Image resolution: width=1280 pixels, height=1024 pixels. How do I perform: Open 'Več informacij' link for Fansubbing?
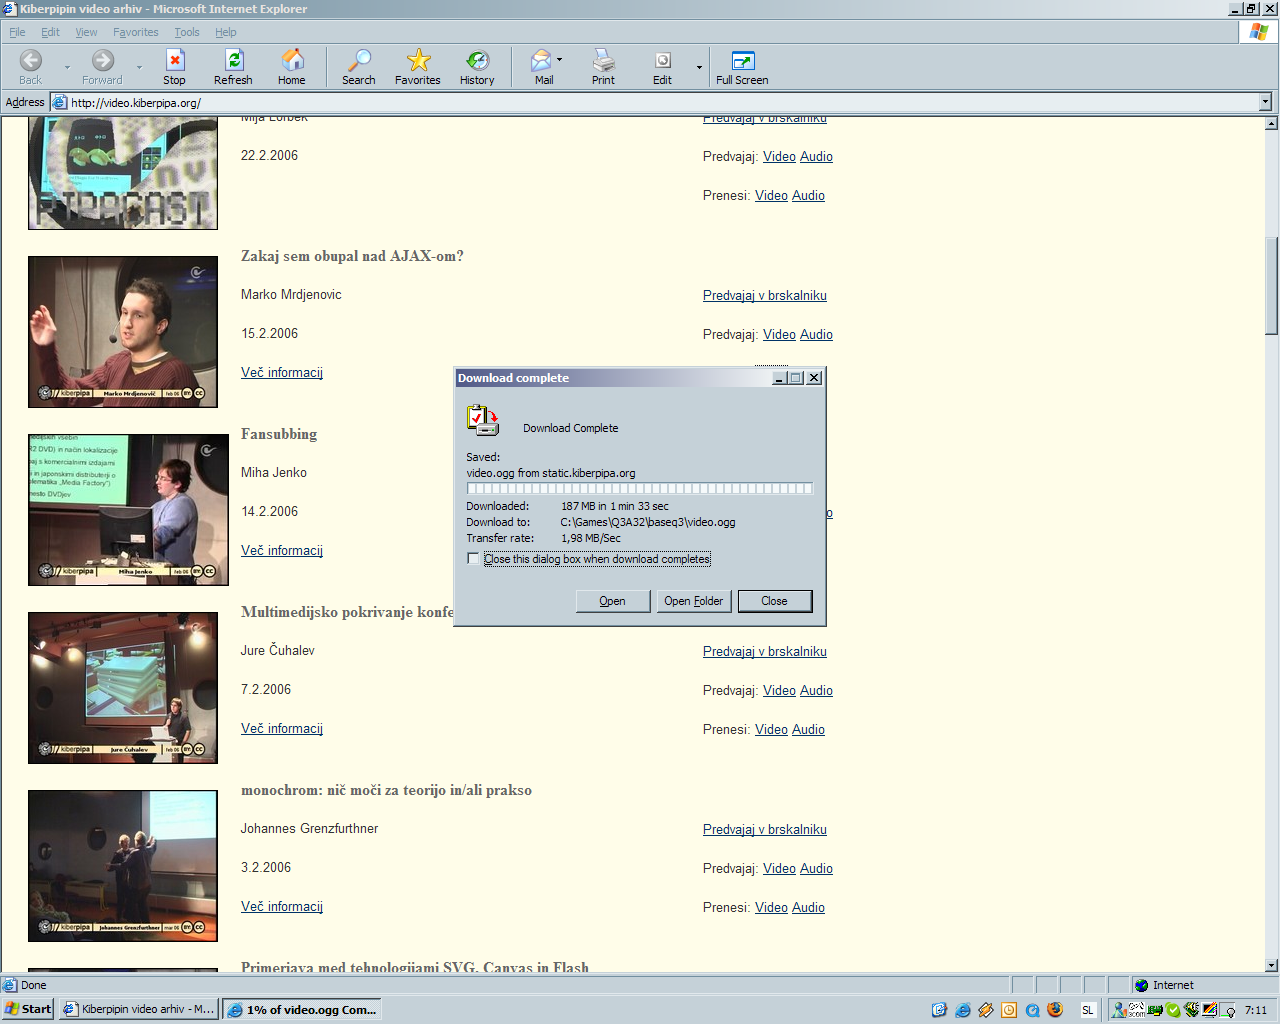282,550
